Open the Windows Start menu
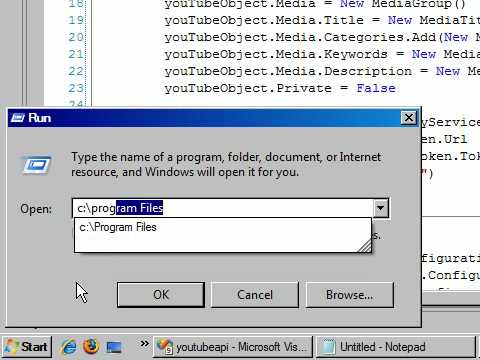Image resolution: width=480 pixels, height=360 pixels. point(27,347)
